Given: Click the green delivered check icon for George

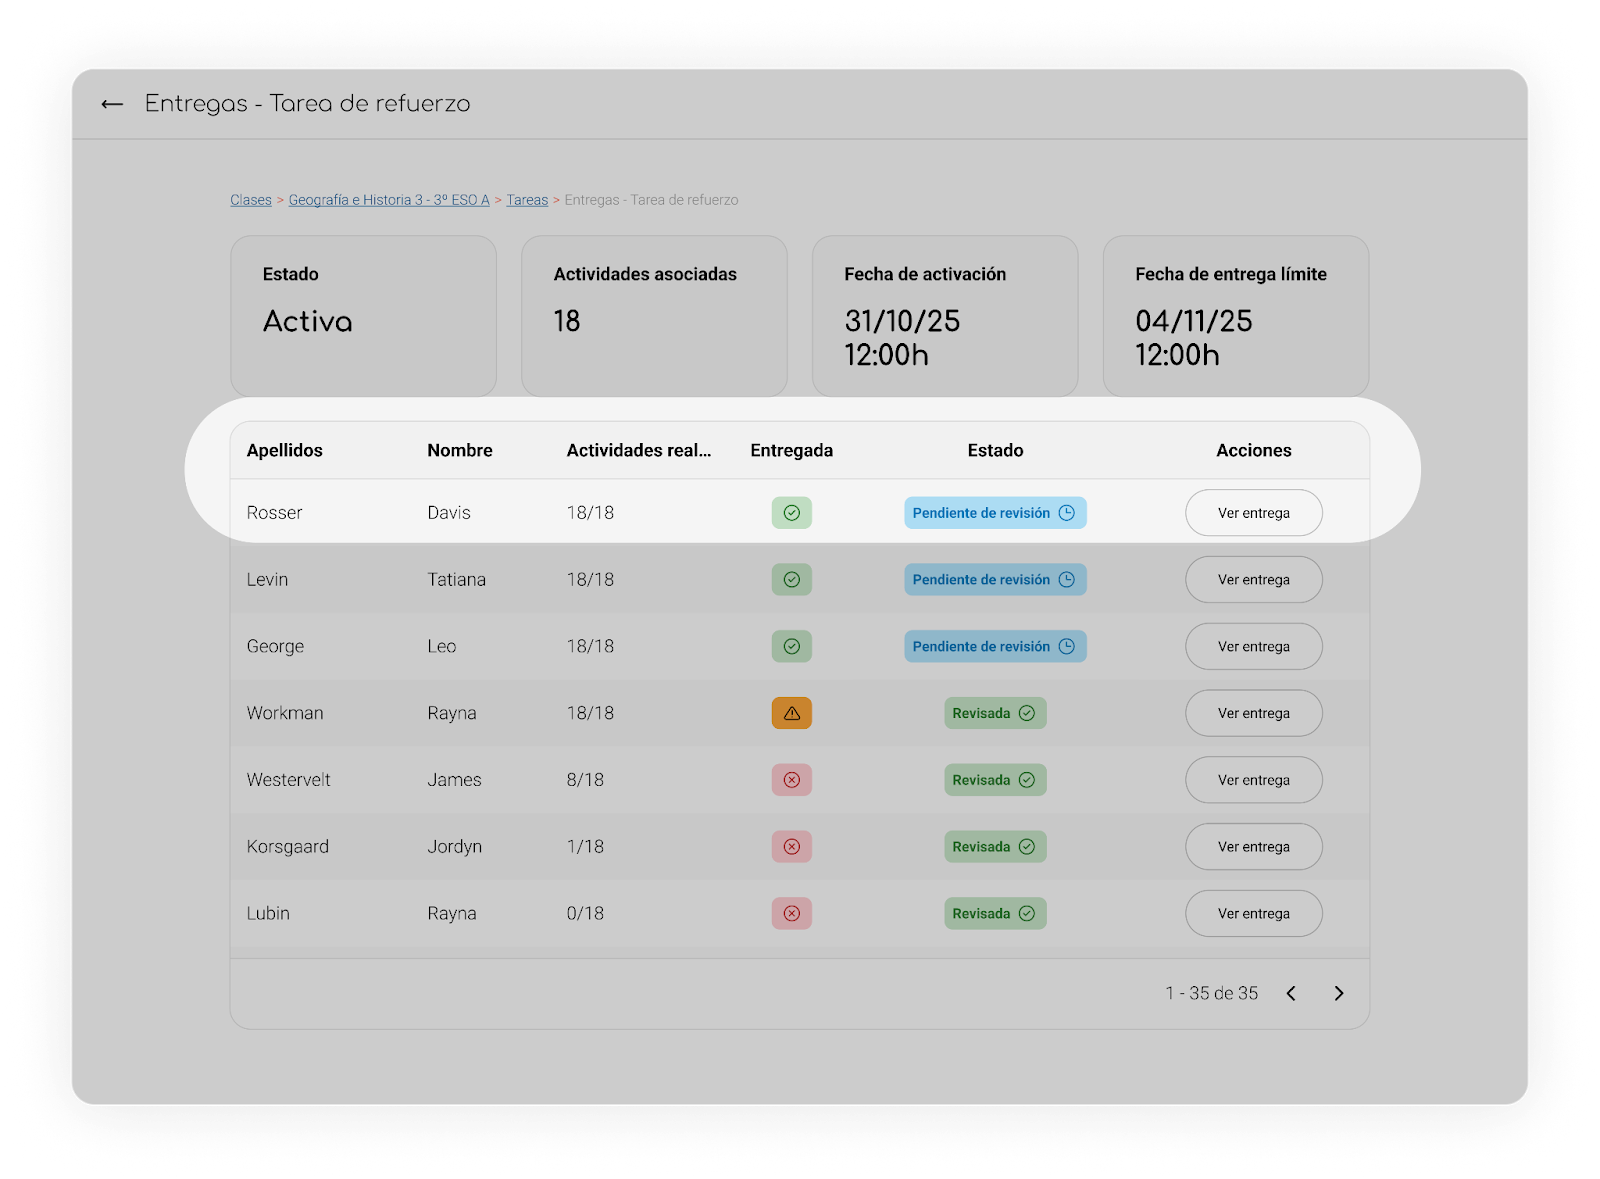Looking at the screenshot, I should tap(791, 646).
